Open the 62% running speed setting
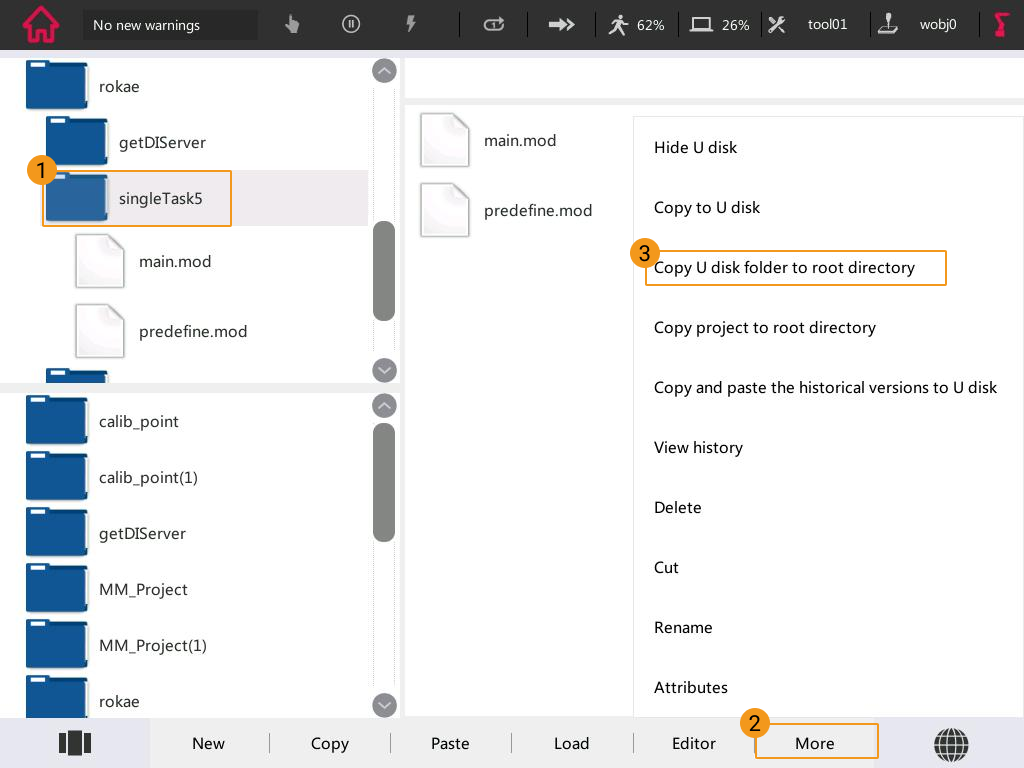Viewport: 1024px width, 768px height. tap(637, 24)
